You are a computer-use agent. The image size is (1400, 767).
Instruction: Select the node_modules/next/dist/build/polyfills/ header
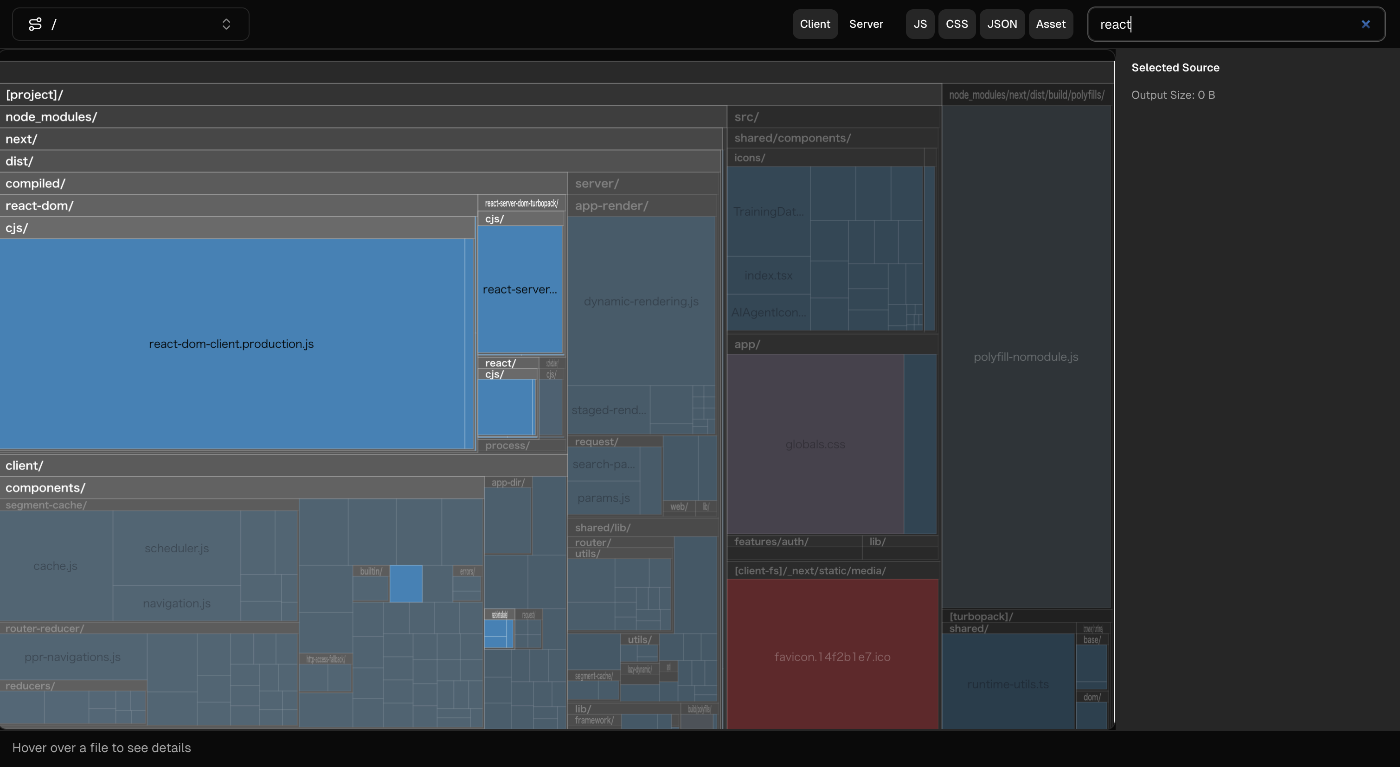pyautogui.click(x=1027, y=95)
